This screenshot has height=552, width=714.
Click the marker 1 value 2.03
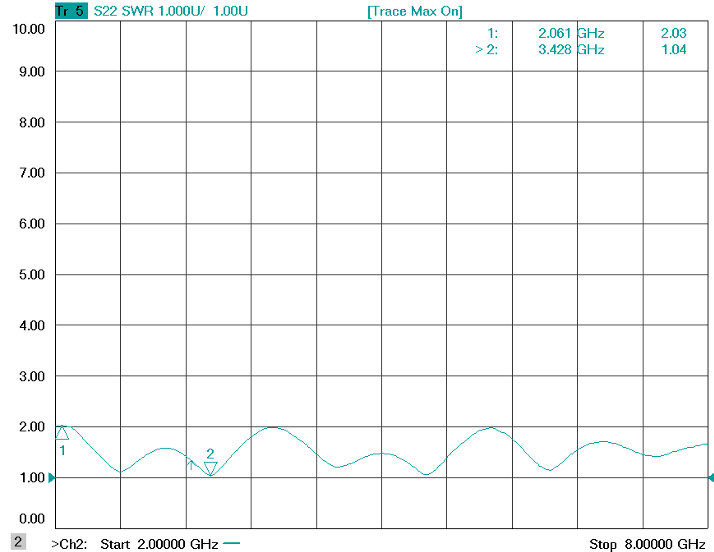coord(673,33)
